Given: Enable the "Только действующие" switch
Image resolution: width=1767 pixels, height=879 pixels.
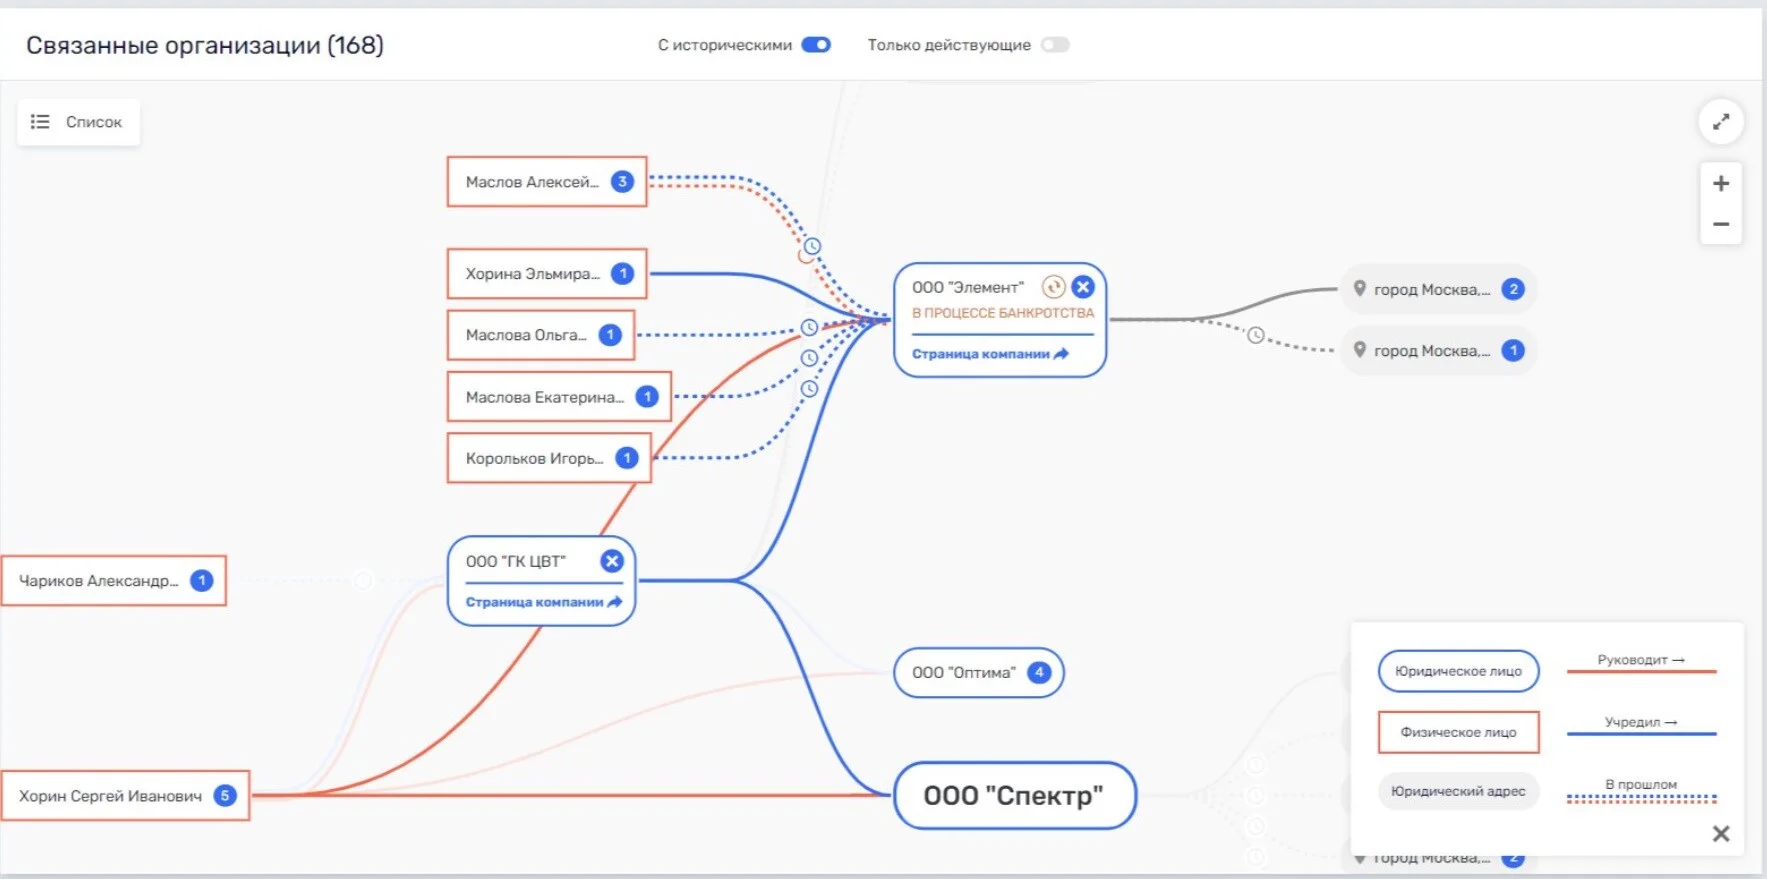Looking at the screenshot, I should pos(1055,45).
